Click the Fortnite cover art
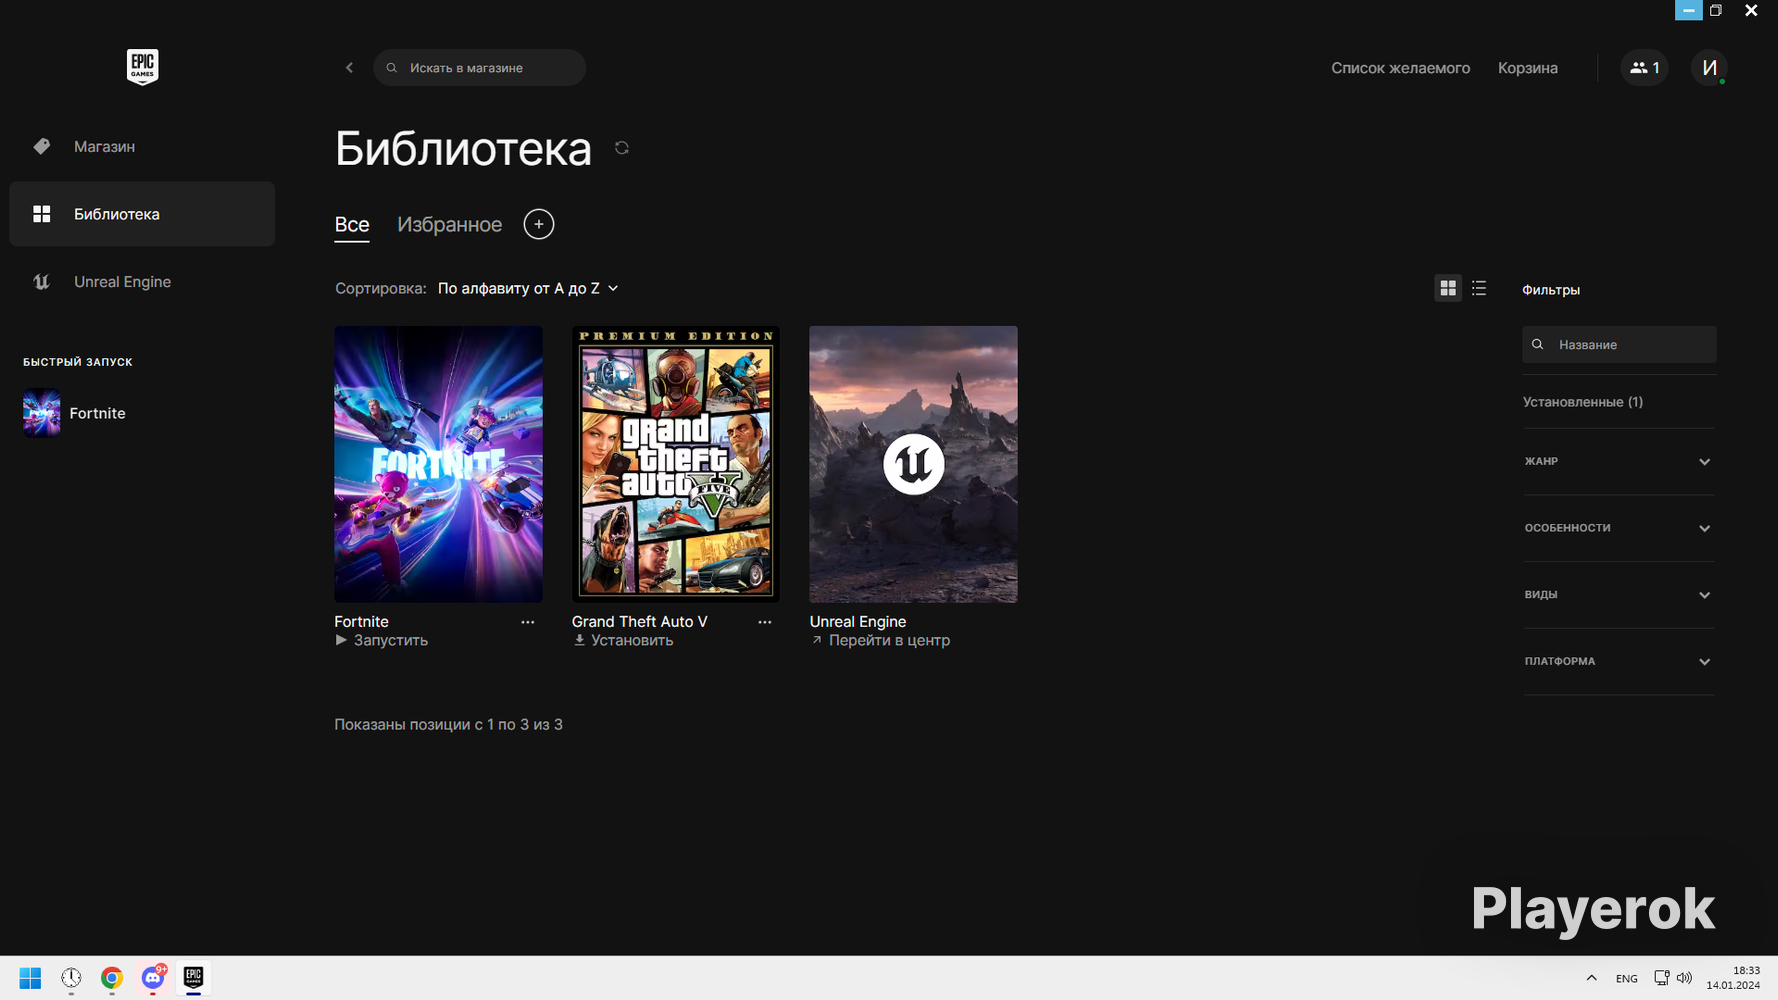Image resolution: width=1778 pixels, height=1000 pixels. [x=438, y=464]
